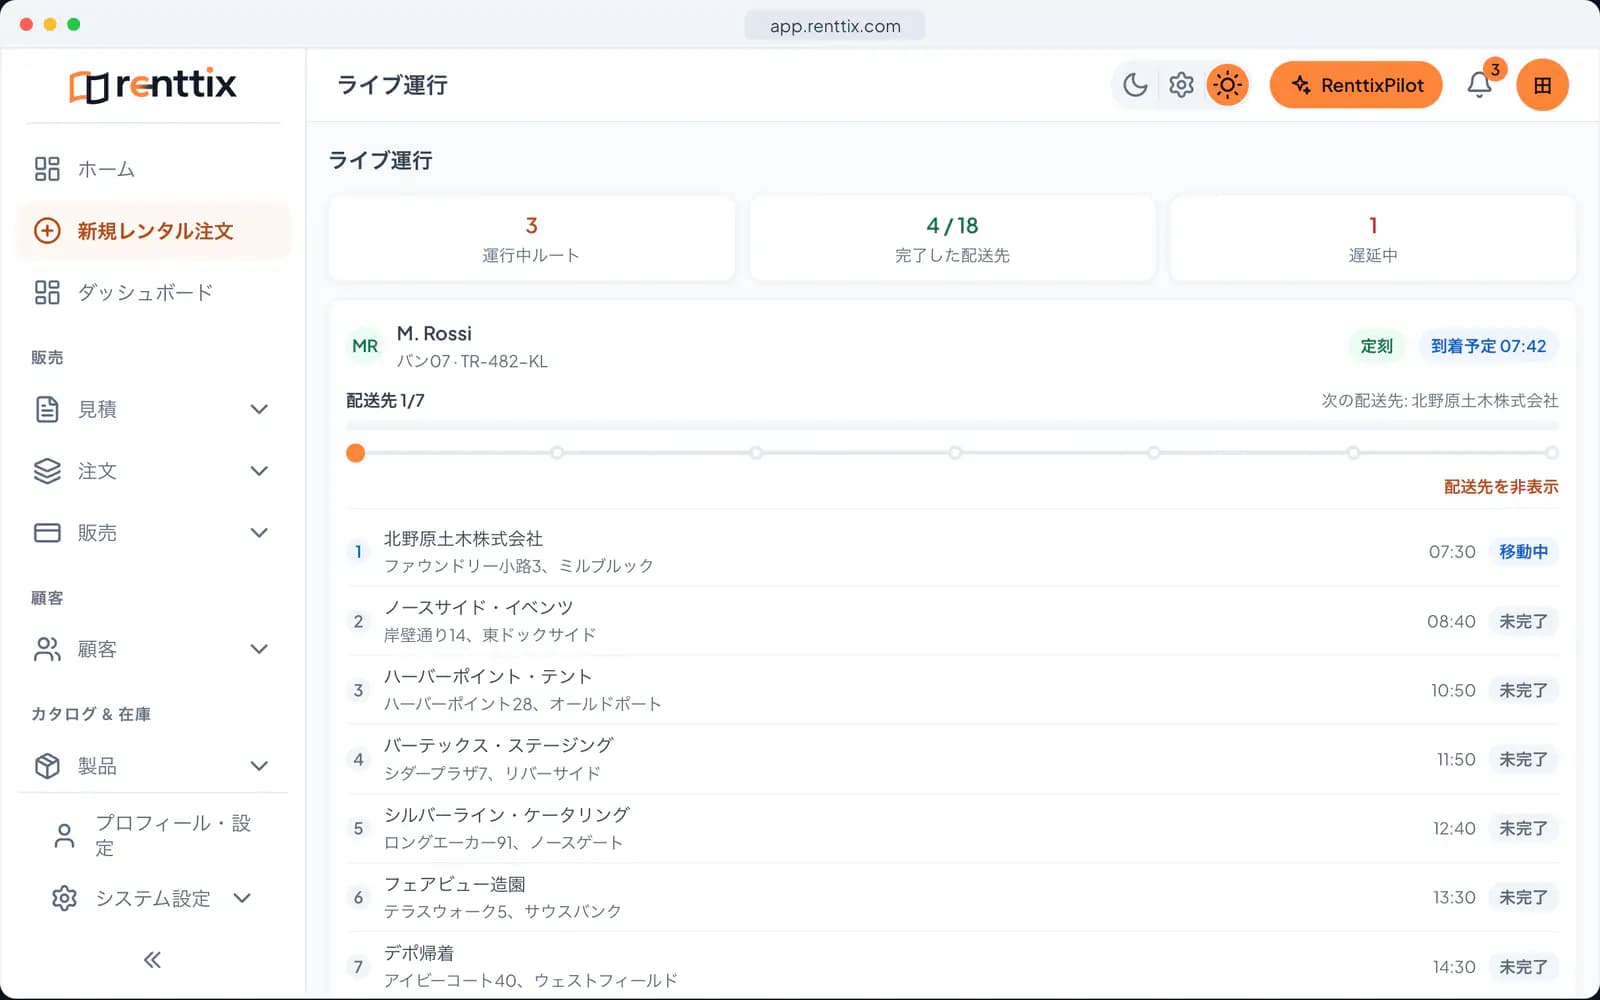The width and height of the screenshot is (1600, 1000).
Task: Click the renttix logo
Action: click(x=153, y=85)
